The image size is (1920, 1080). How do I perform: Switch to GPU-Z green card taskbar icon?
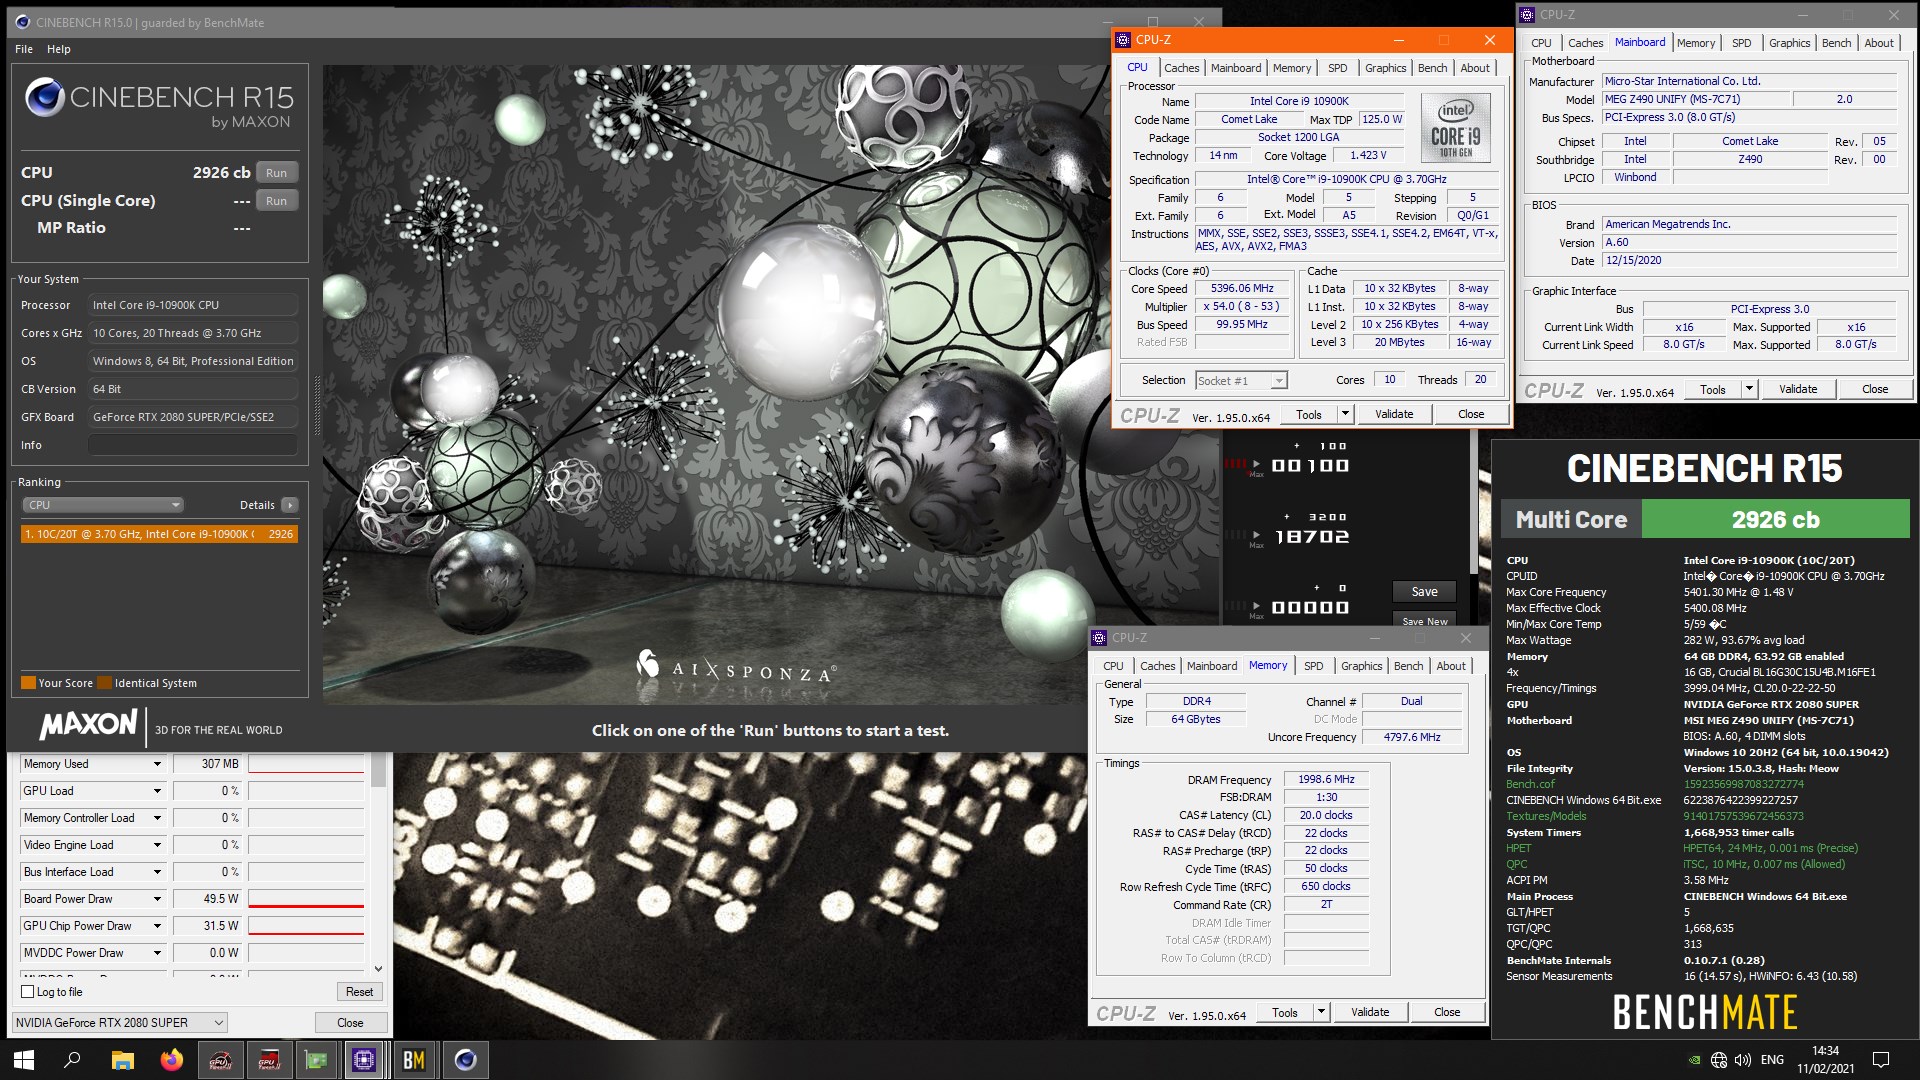point(317,1060)
